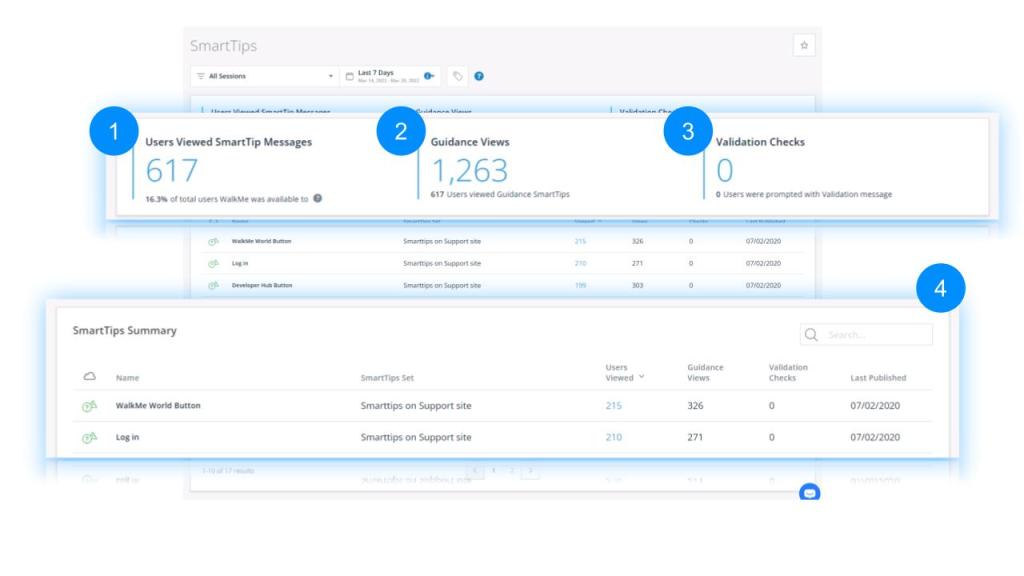Sort by Users Viewed column arrow
The image size is (1024, 576).
click(x=641, y=378)
